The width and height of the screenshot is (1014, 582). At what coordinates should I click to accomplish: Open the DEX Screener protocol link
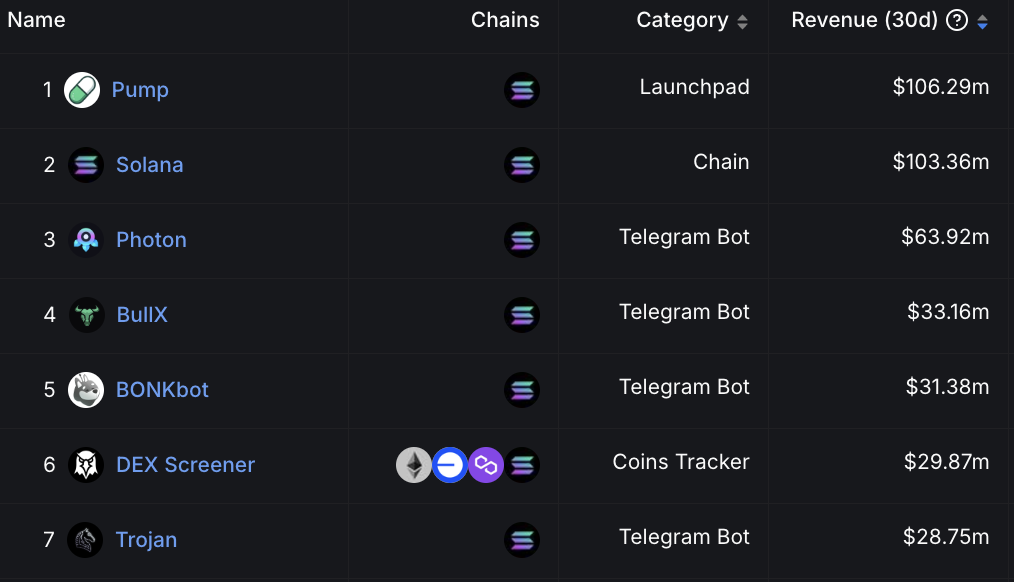click(x=185, y=465)
